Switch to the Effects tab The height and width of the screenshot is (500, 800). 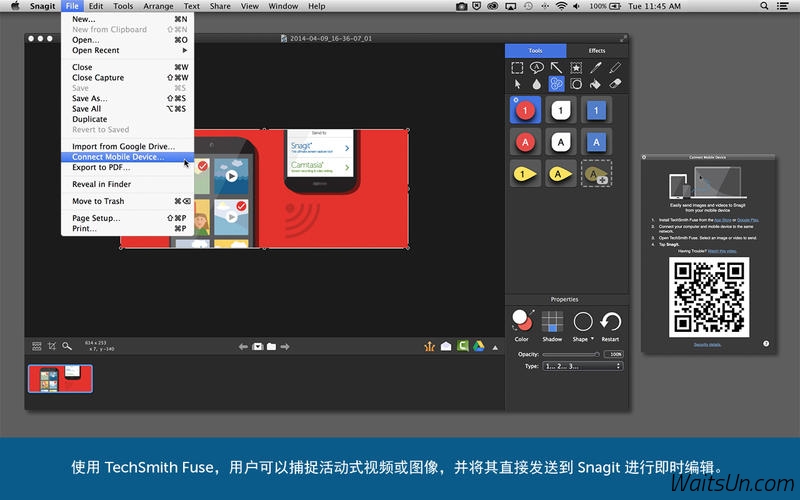597,51
